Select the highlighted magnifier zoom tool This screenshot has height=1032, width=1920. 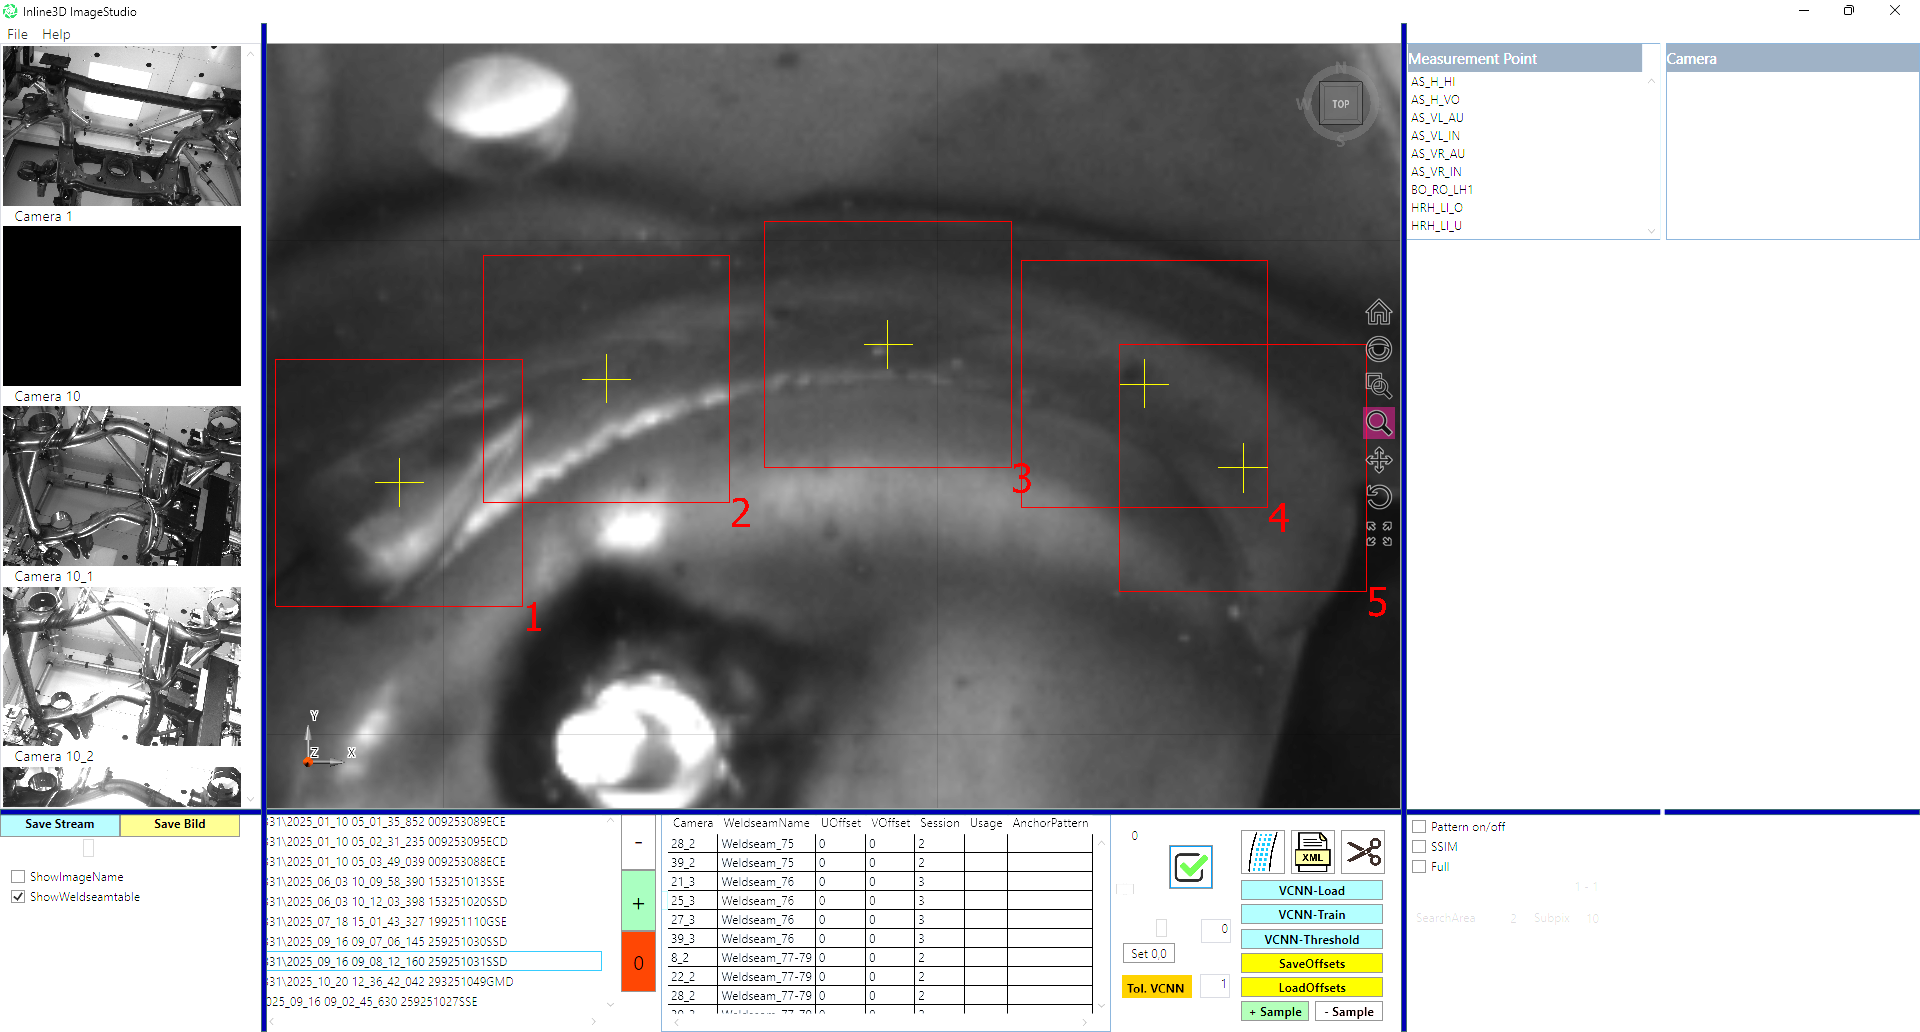(1378, 423)
